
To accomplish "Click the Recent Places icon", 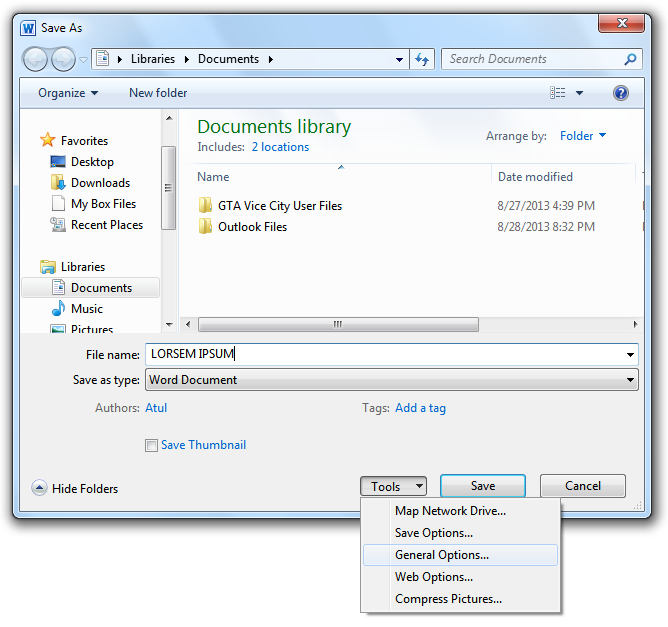I will pos(58,224).
